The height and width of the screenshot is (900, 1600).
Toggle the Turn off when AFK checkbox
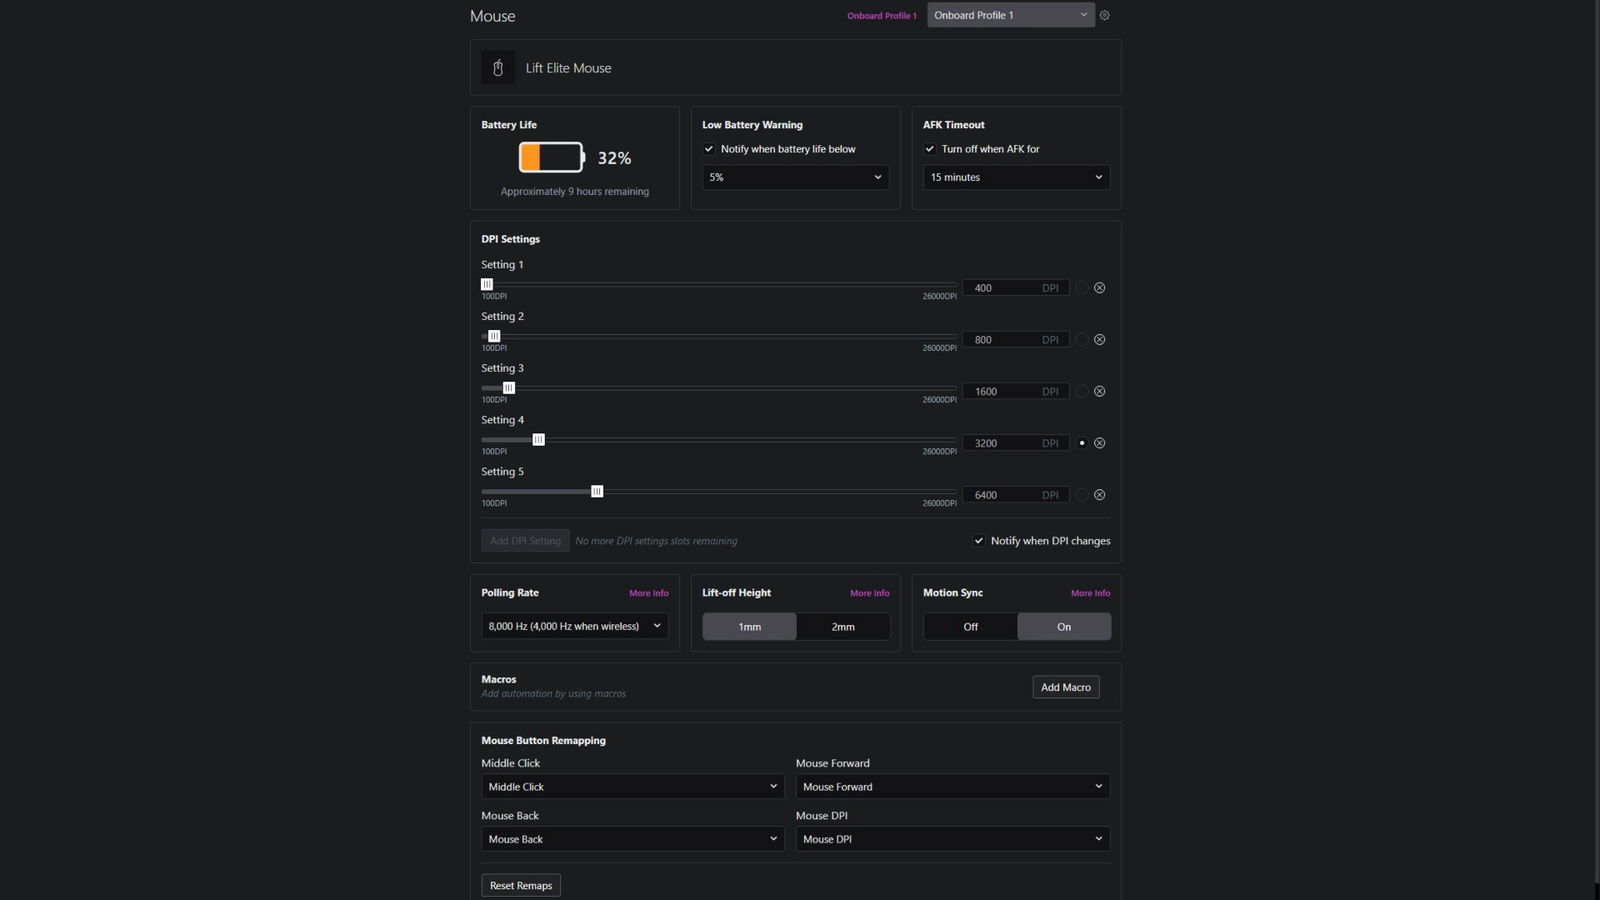click(x=930, y=149)
